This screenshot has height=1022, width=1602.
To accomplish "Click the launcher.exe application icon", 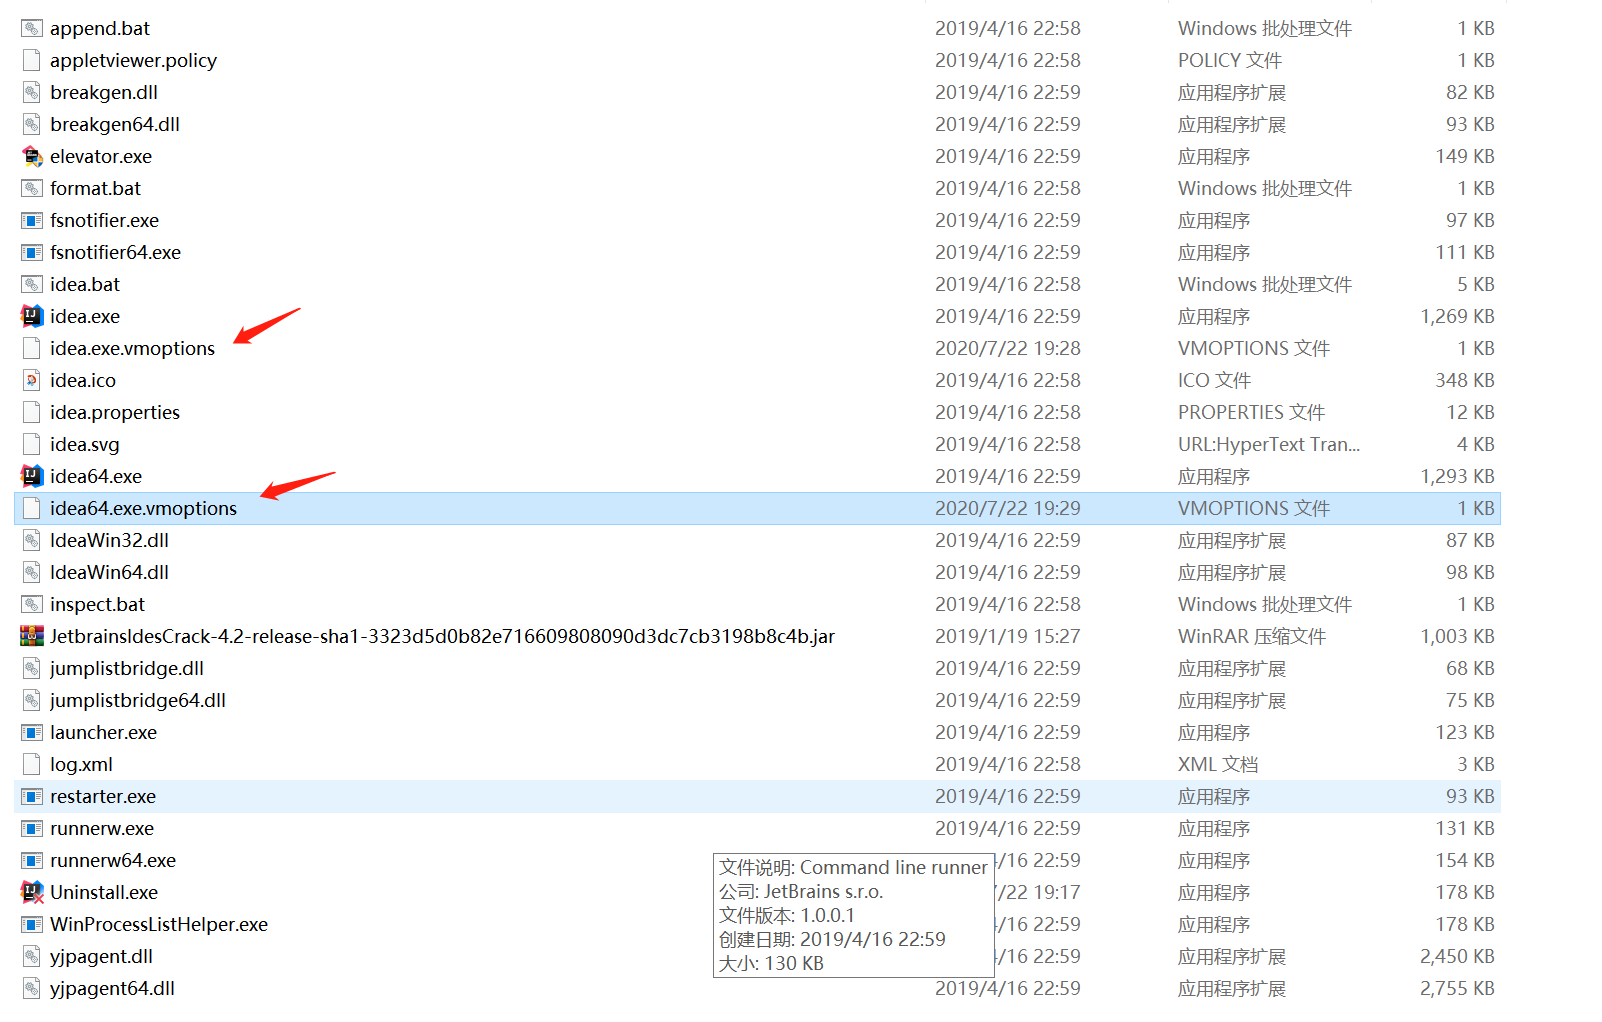I will 31,732.
